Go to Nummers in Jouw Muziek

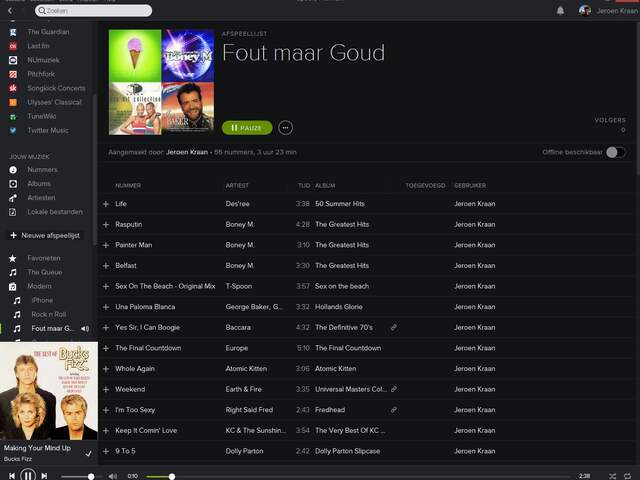(x=42, y=169)
